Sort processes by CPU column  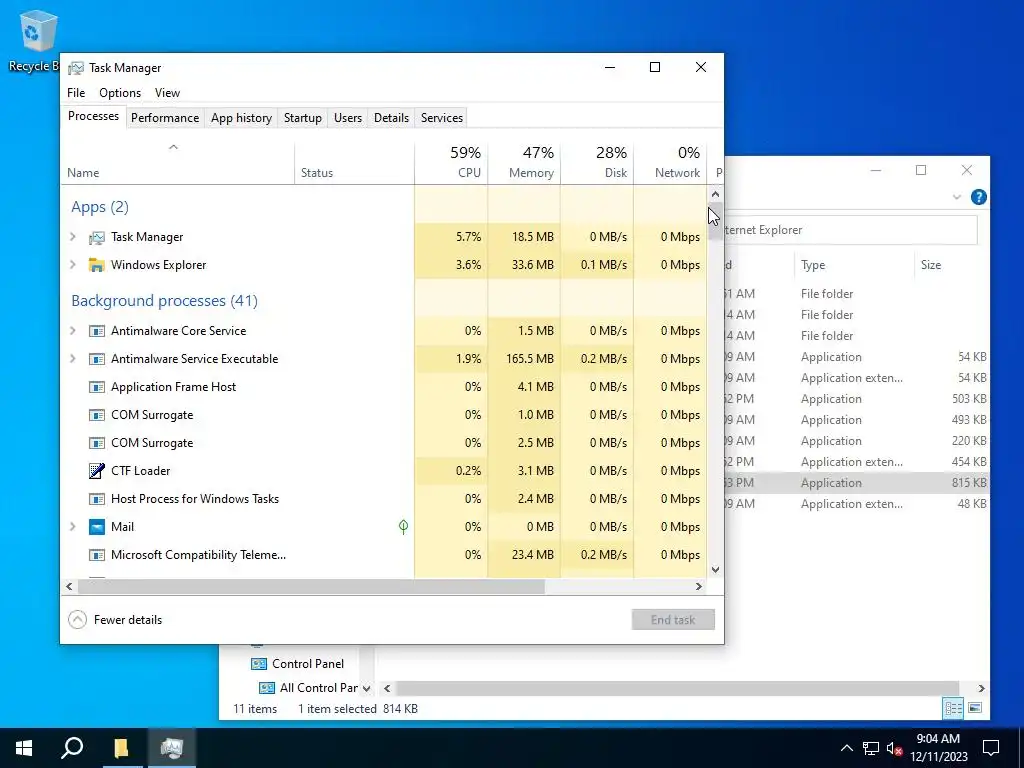coord(451,162)
